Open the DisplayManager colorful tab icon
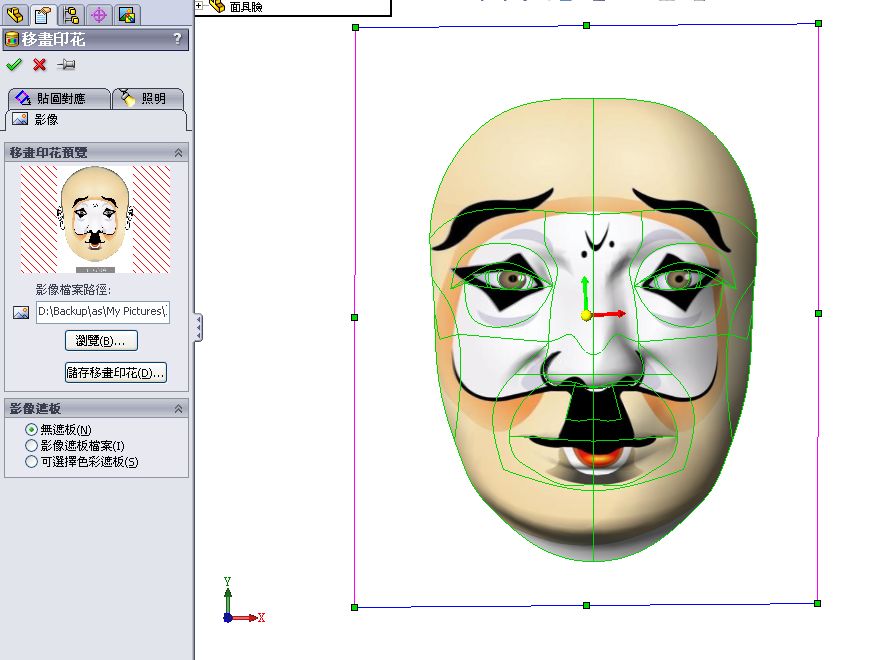 [127, 15]
